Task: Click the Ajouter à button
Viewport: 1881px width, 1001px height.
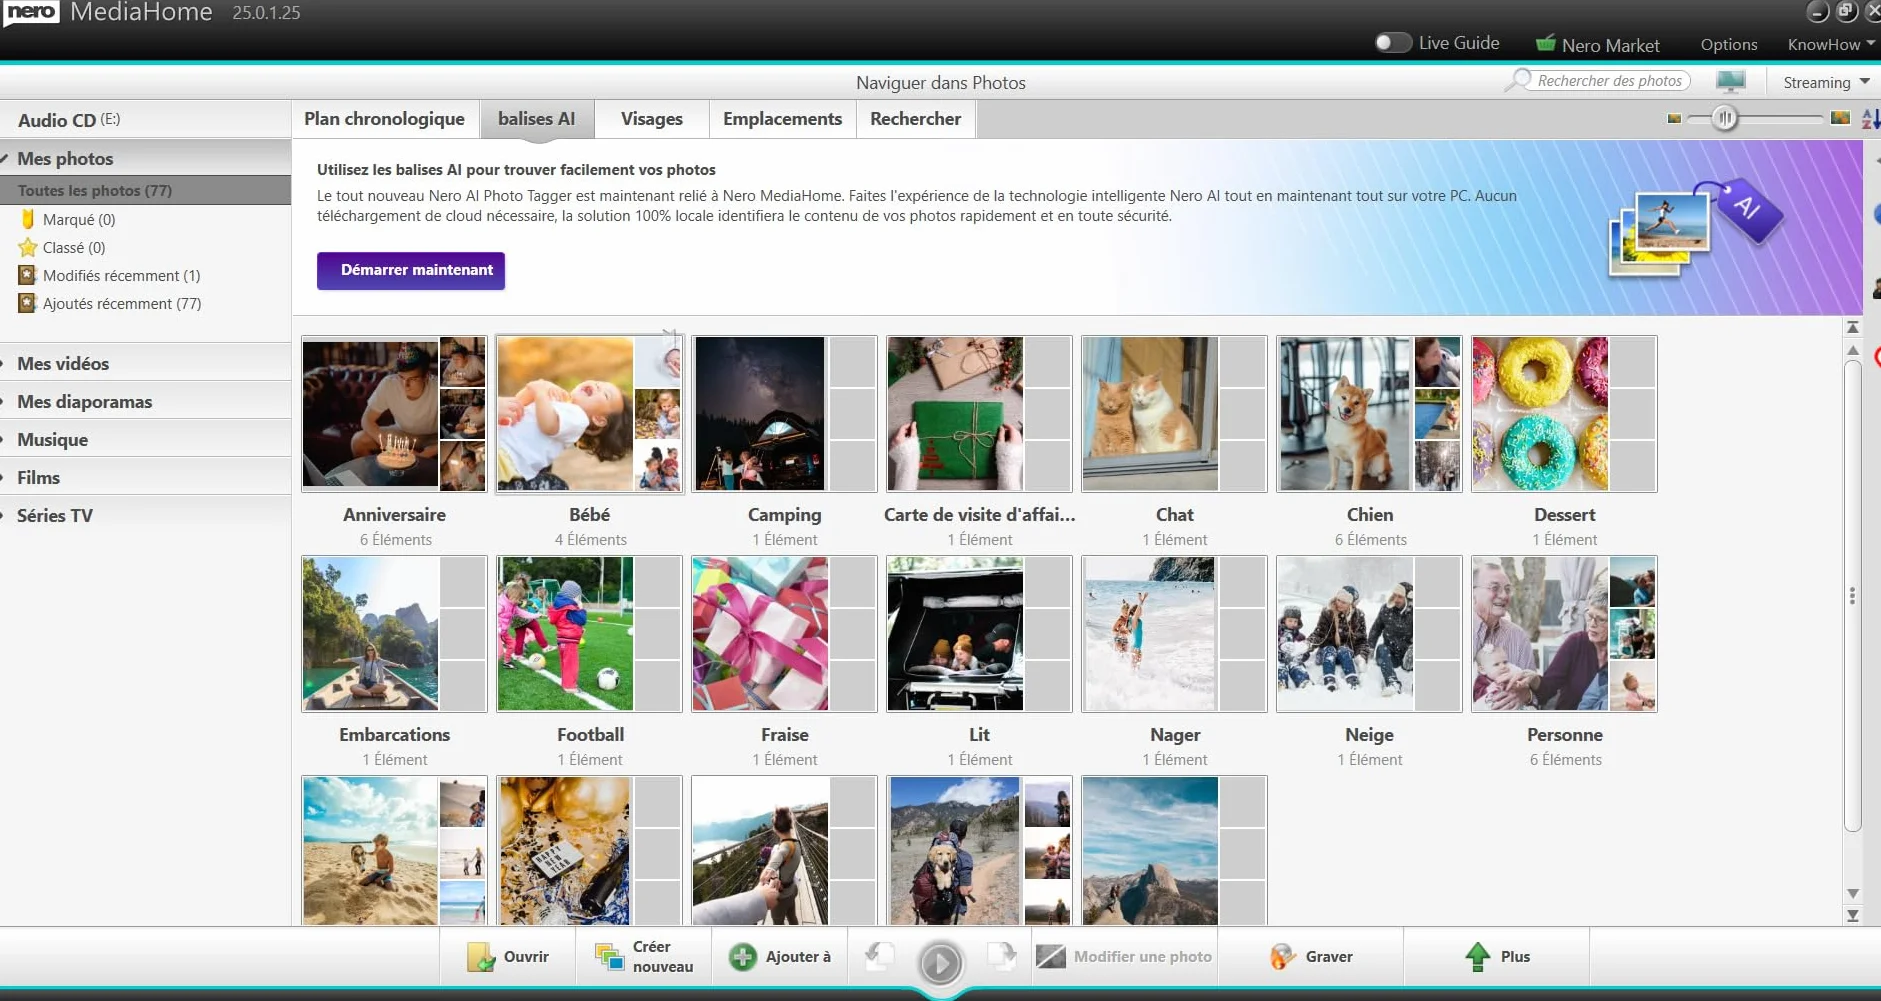Action: pos(780,957)
